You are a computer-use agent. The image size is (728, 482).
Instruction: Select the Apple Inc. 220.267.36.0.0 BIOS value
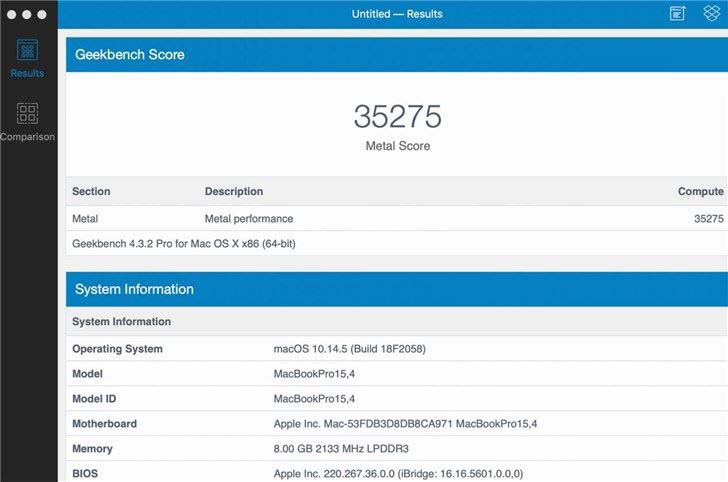tap(398, 474)
